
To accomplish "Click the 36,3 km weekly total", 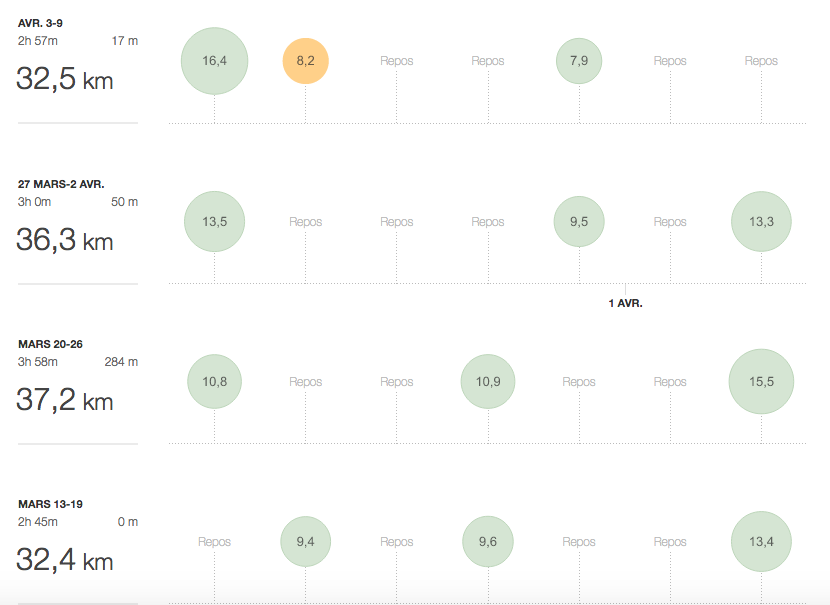I will 65,241.
